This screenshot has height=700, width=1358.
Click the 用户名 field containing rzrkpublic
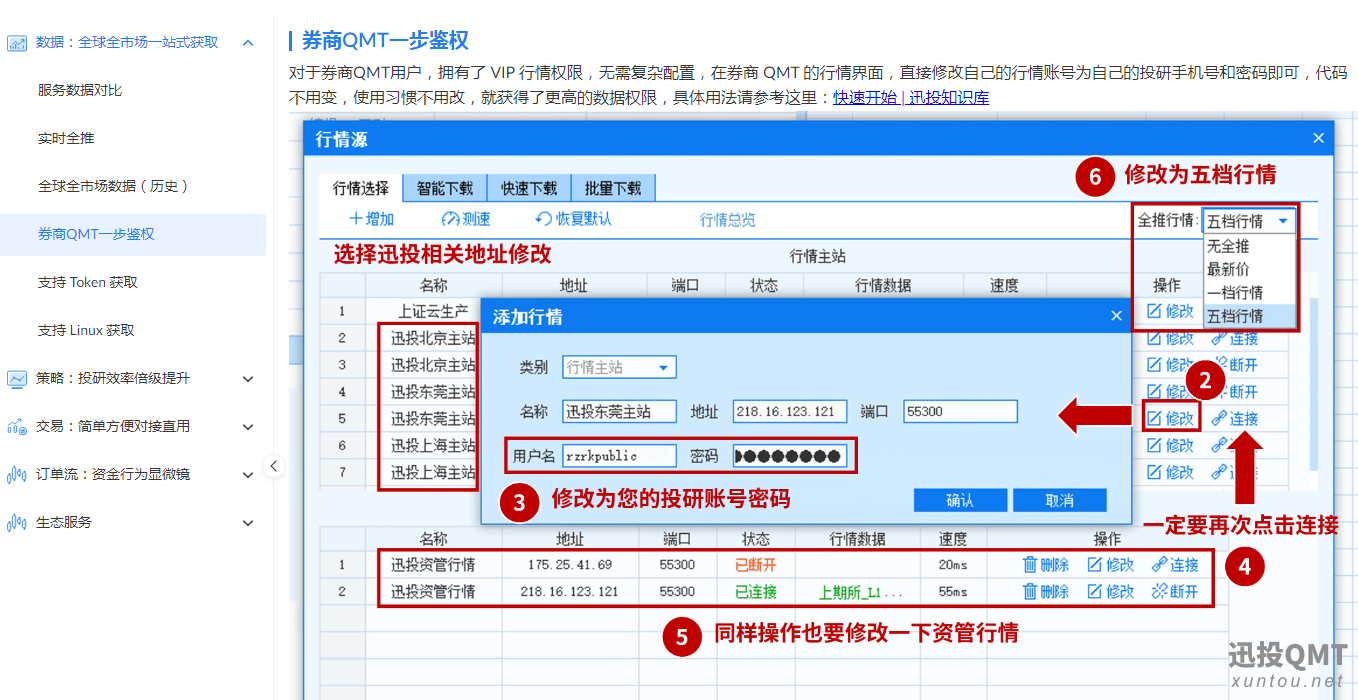click(x=619, y=456)
